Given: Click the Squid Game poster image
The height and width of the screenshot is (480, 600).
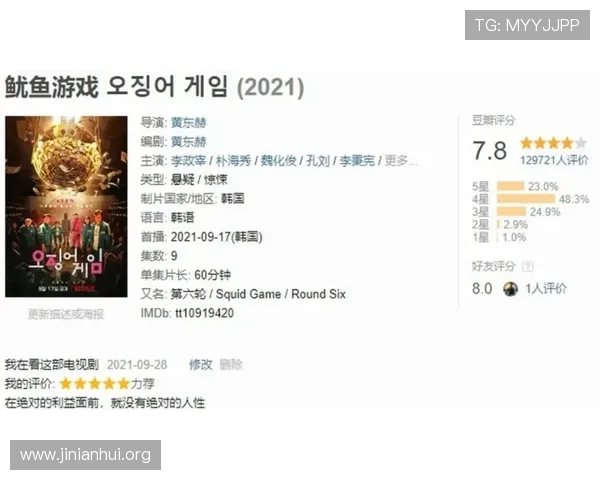Looking at the screenshot, I should 66,207.
